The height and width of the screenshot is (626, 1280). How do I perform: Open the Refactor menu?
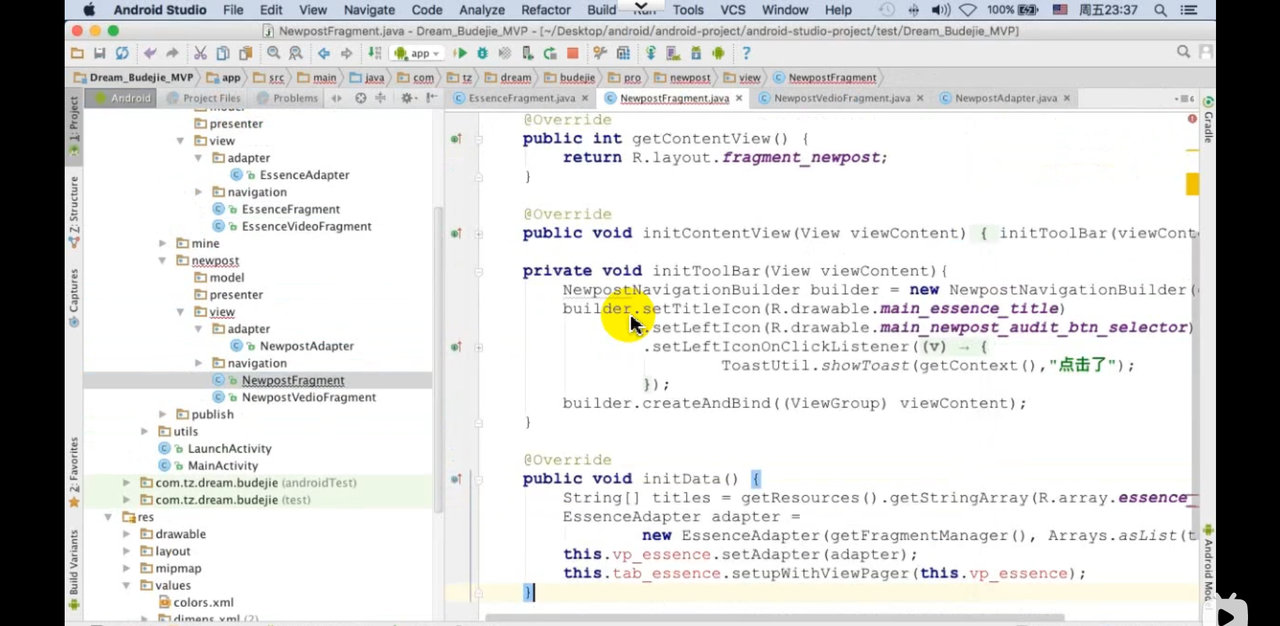pos(545,10)
